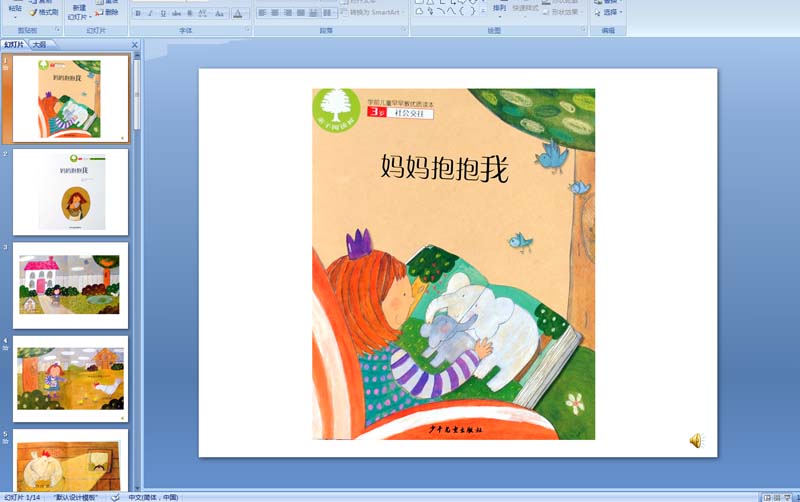
Task: Toggle text Shadow formatting
Action: (189, 14)
